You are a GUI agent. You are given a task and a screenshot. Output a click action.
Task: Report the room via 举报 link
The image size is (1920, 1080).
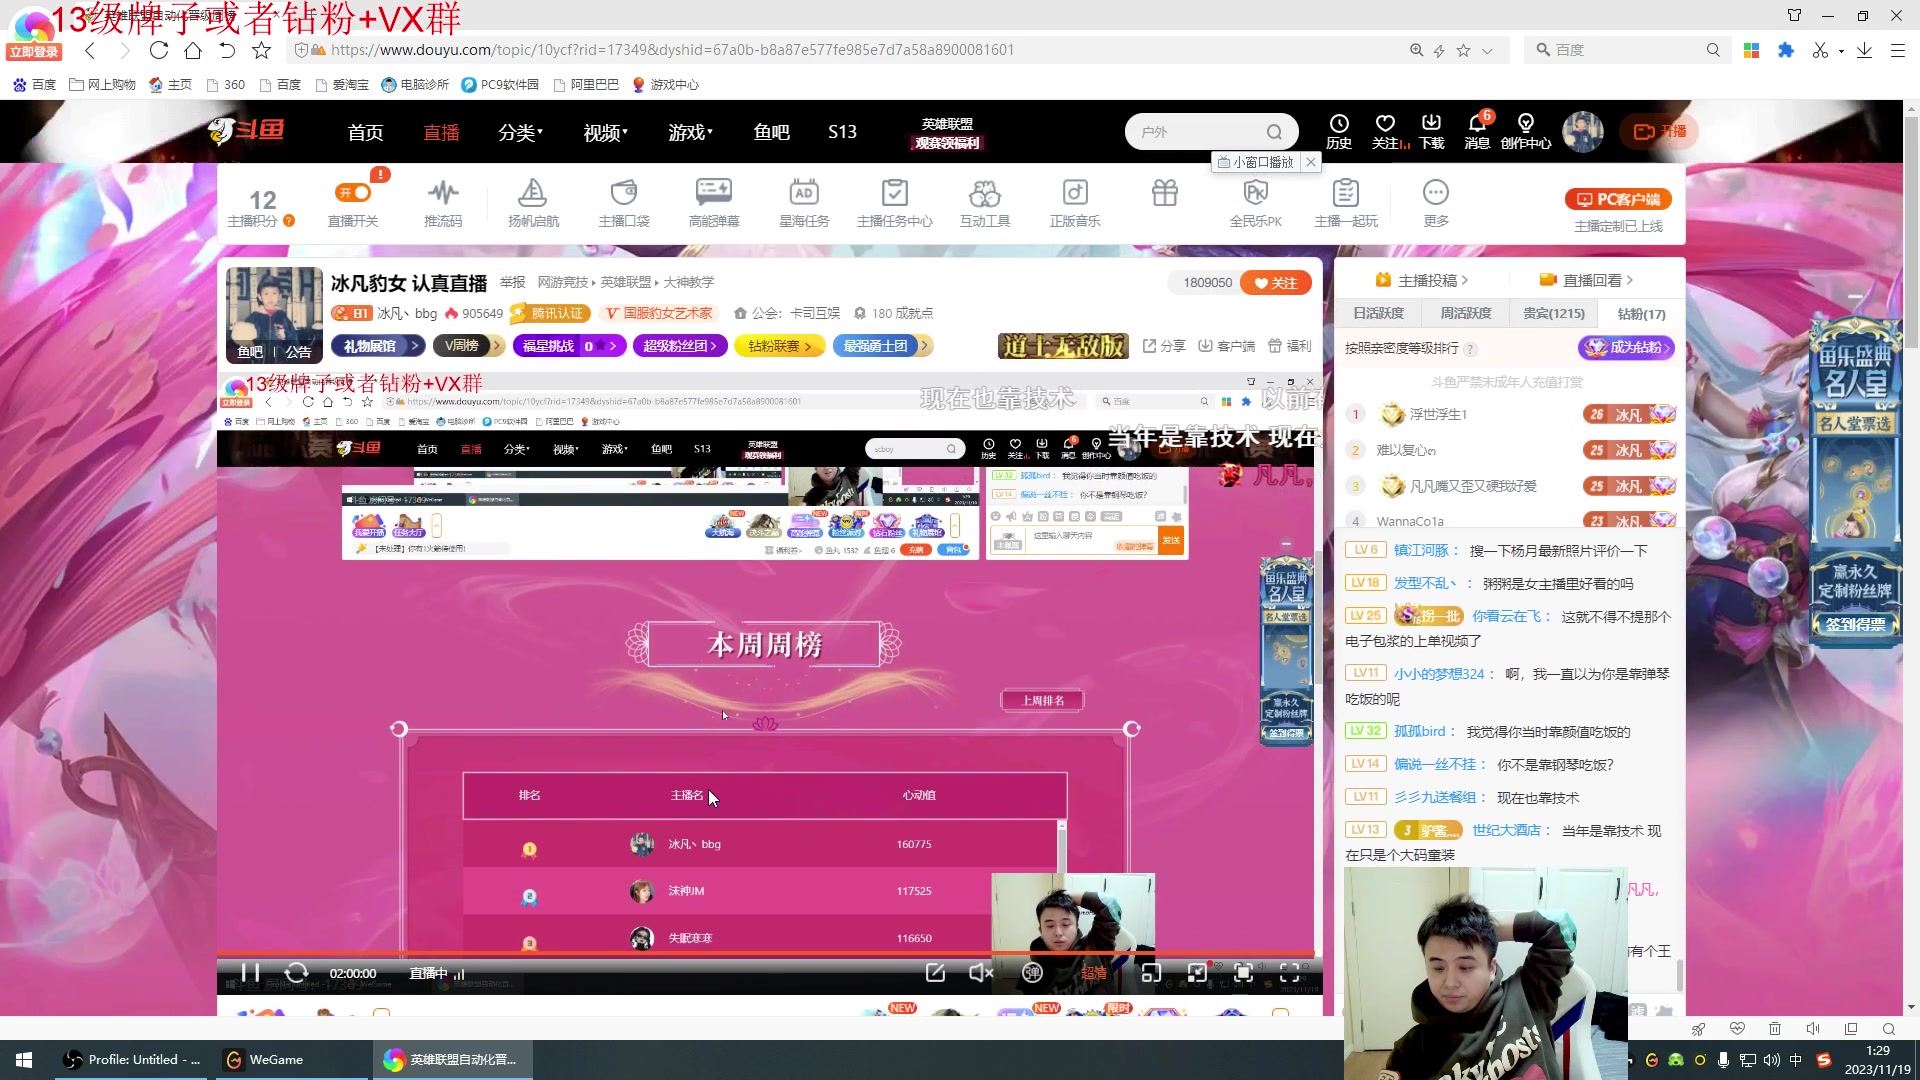point(512,282)
